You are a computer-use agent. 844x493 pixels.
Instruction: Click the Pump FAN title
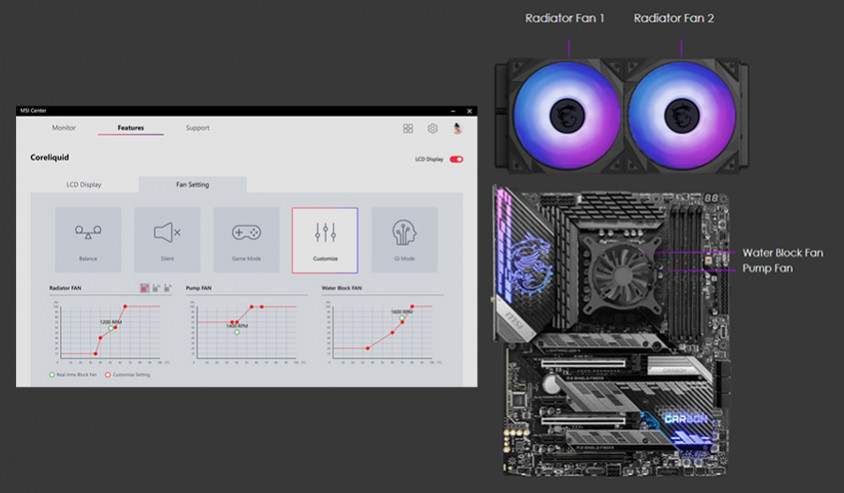(x=199, y=288)
